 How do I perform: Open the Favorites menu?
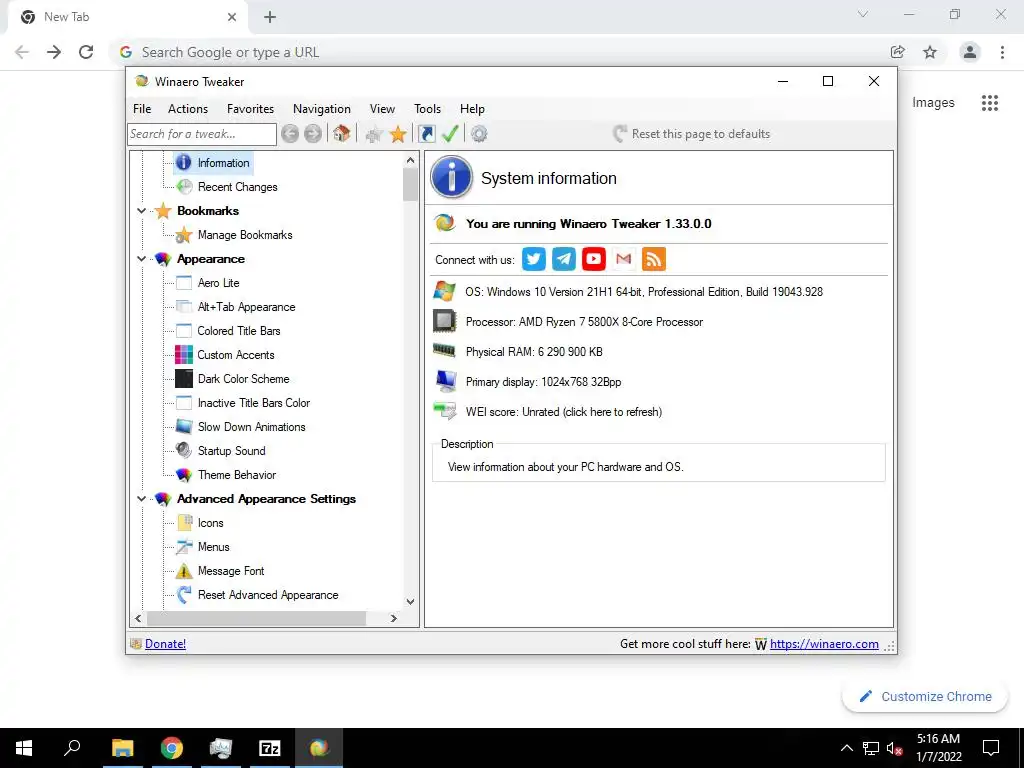click(x=250, y=109)
